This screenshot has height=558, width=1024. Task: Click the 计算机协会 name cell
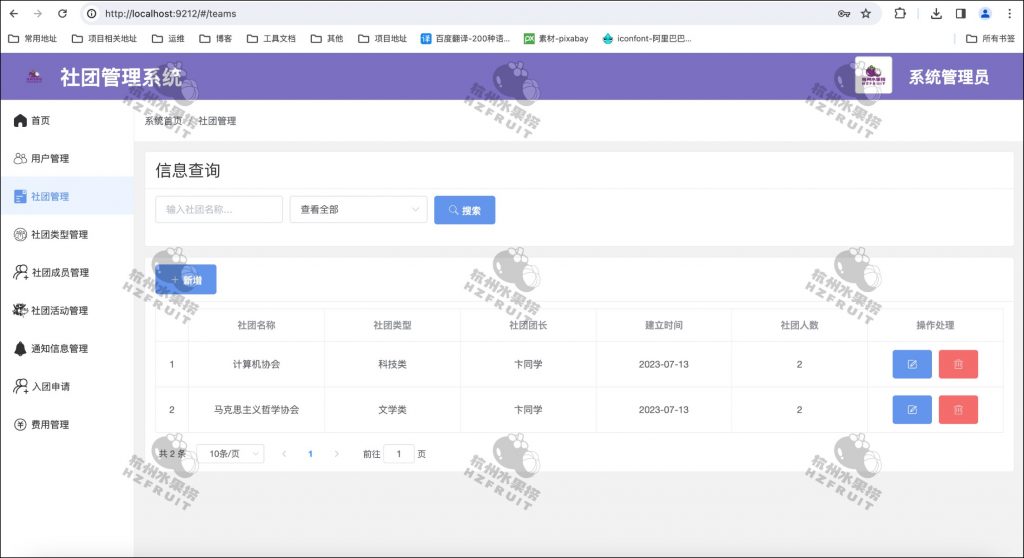coord(256,364)
